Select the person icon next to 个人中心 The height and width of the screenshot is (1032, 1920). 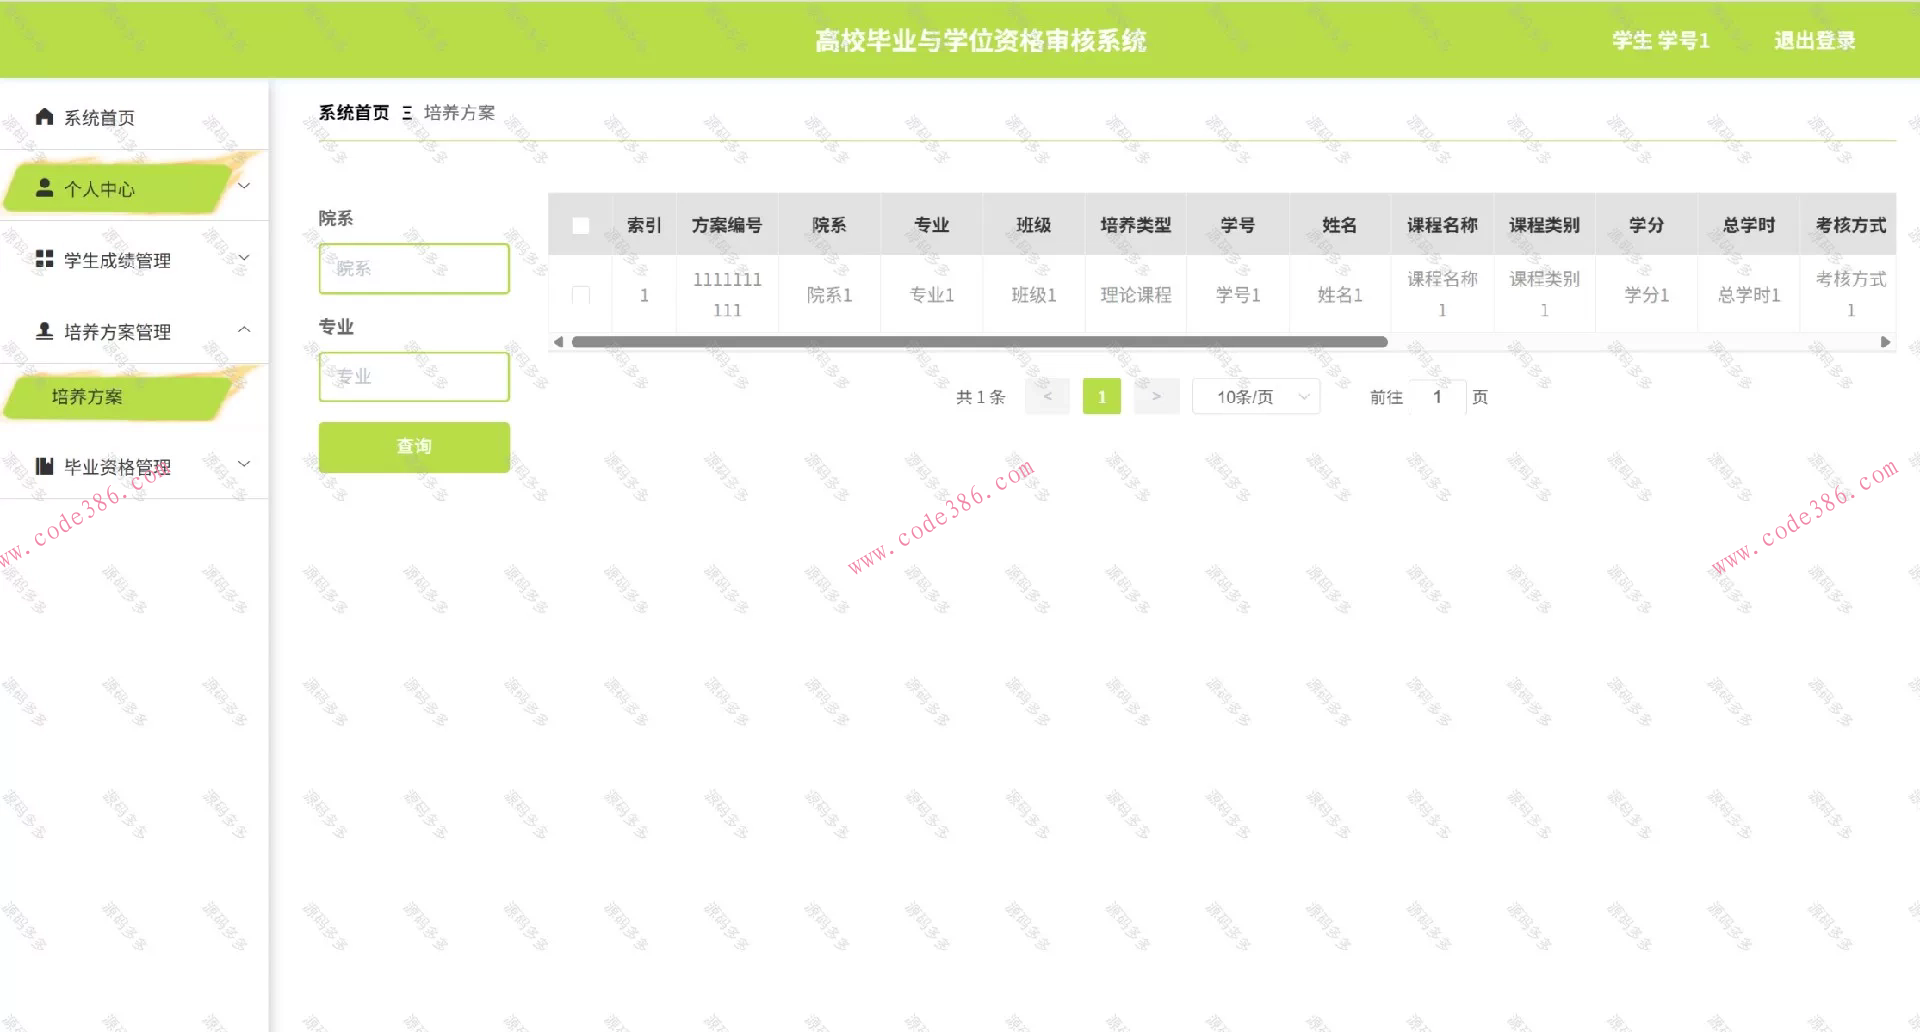(43, 186)
